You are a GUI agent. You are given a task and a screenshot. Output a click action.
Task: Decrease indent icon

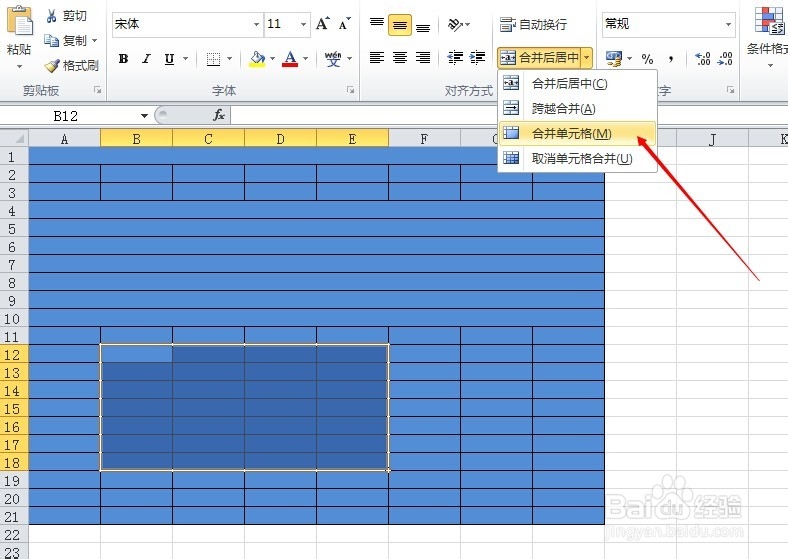[x=455, y=58]
